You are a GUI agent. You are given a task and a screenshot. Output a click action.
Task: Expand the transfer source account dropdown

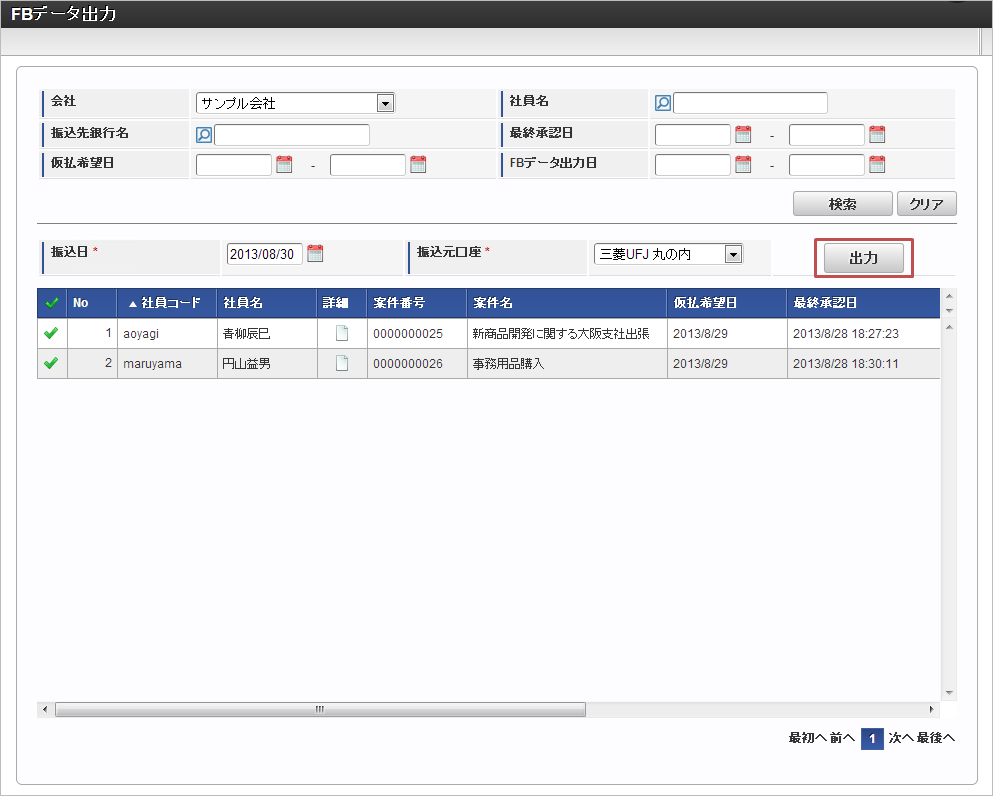pyautogui.click(x=733, y=254)
